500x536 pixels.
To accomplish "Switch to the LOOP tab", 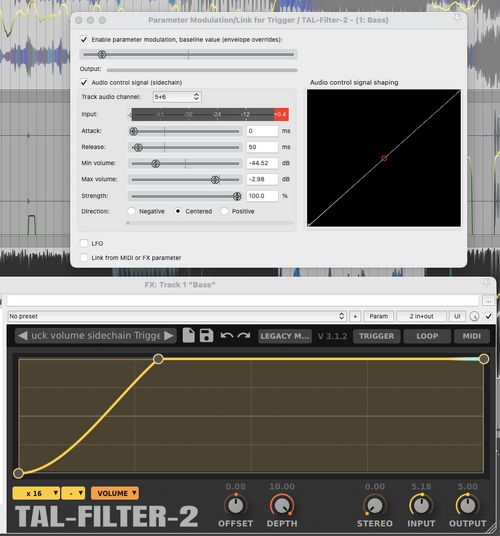I will pos(427,336).
